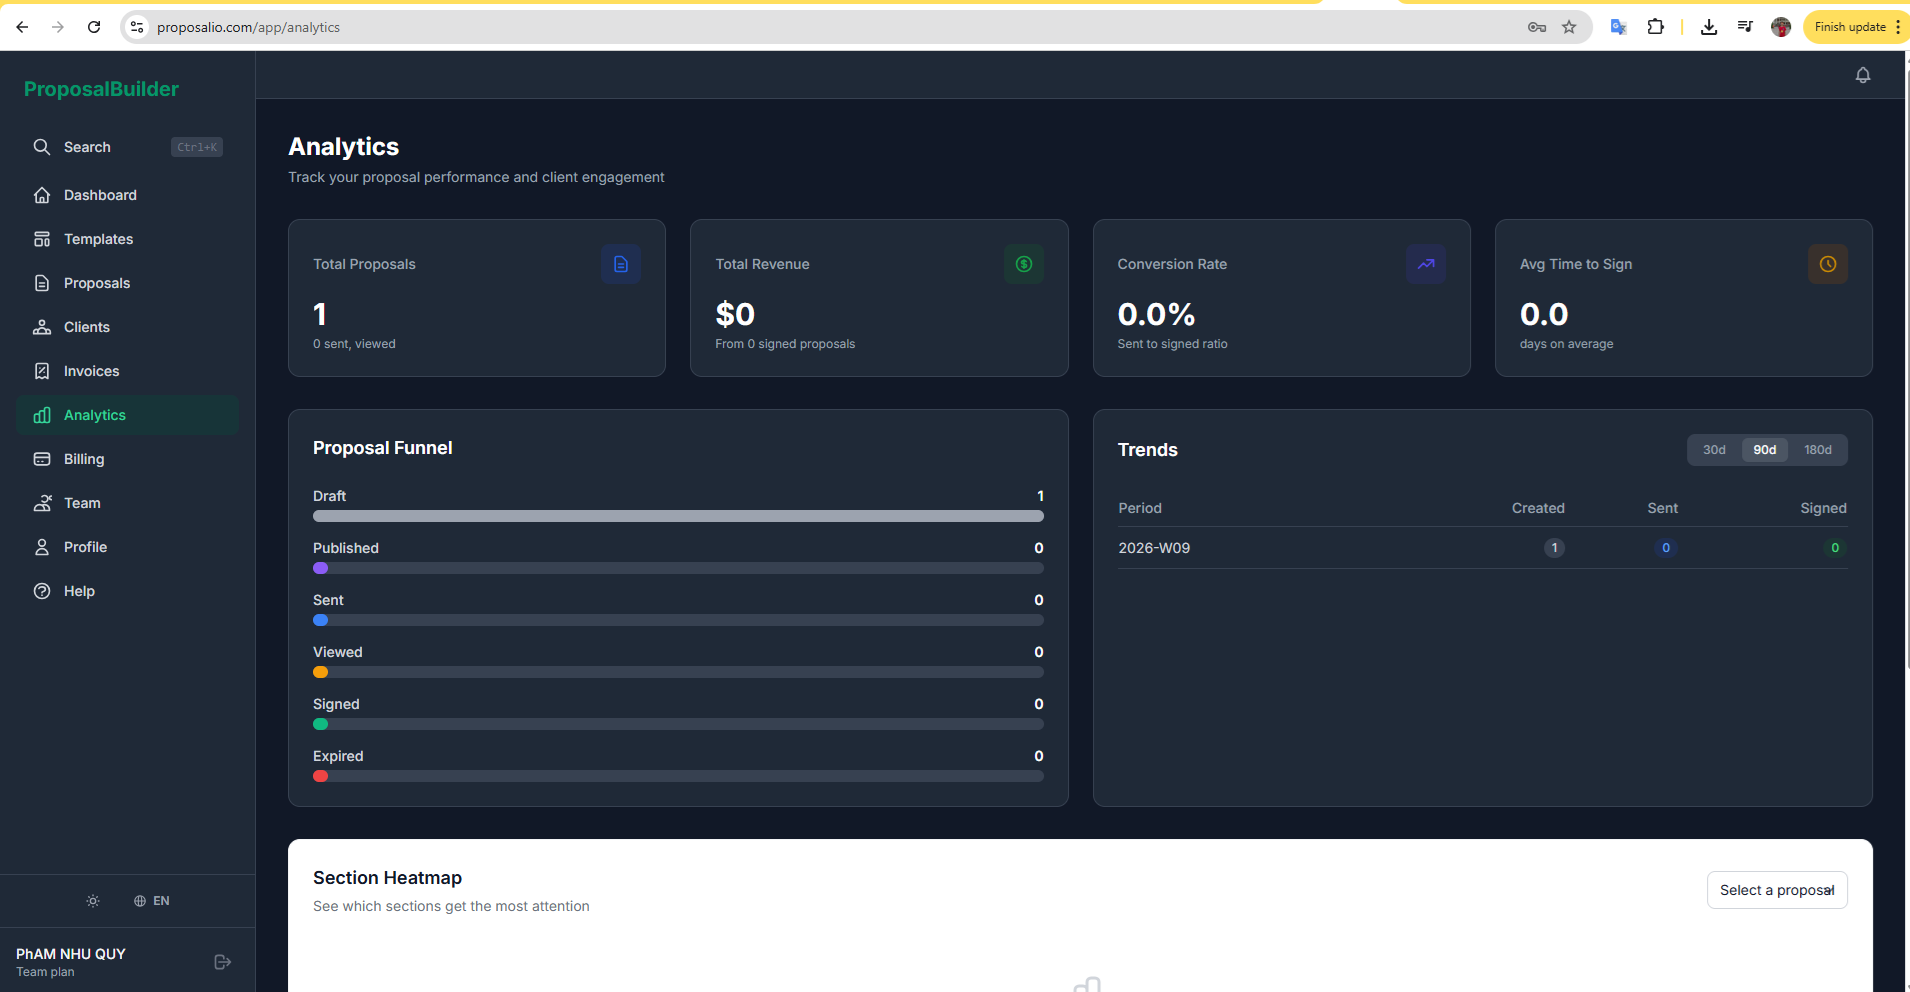Click the Total Revenue dollar icon
The height and width of the screenshot is (992, 1910).
pyautogui.click(x=1023, y=264)
